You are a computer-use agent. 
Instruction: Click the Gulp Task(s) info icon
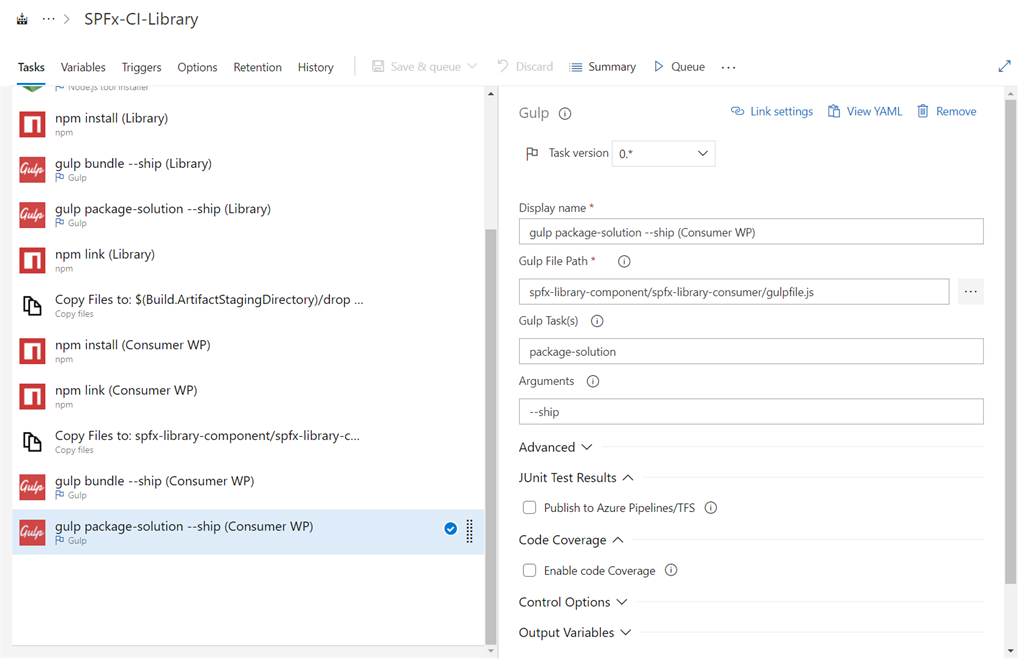click(x=597, y=322)
